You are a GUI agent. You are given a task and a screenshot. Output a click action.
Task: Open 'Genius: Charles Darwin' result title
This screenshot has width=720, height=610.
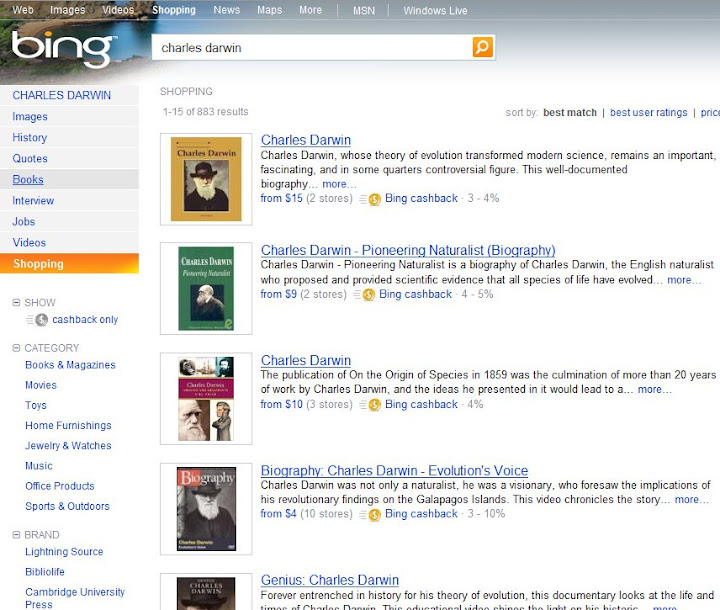click(330, 580)
